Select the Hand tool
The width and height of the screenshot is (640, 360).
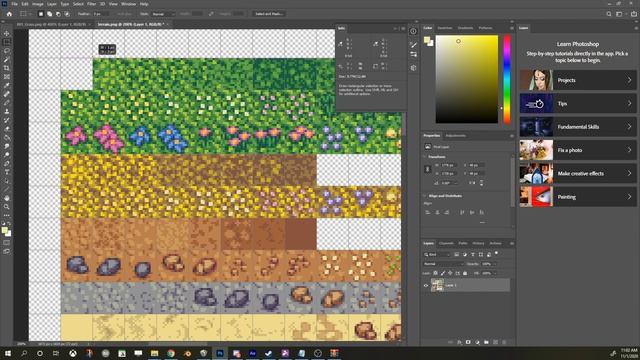coord(7,198)
